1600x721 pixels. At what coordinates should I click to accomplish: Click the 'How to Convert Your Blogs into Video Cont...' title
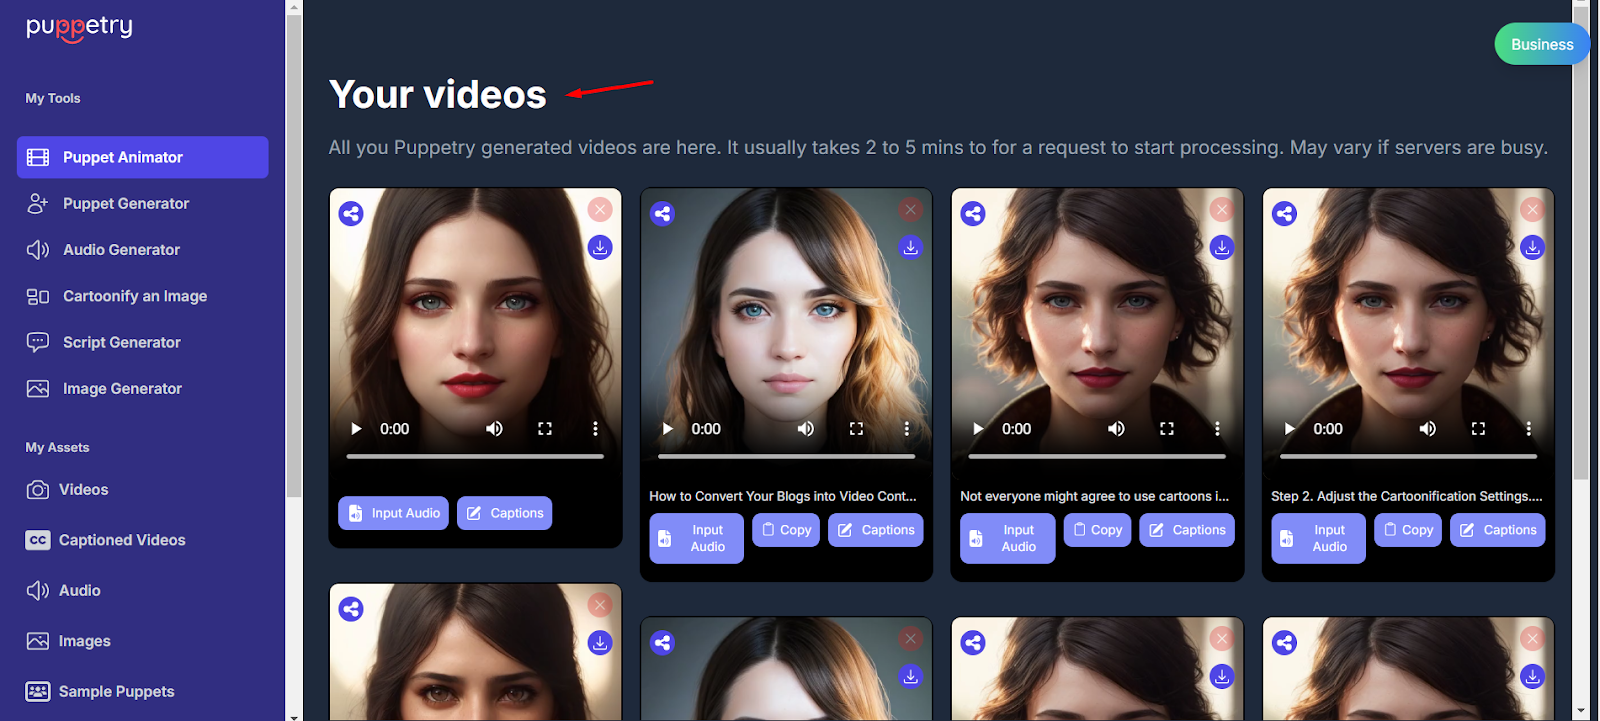pos(783,496)
